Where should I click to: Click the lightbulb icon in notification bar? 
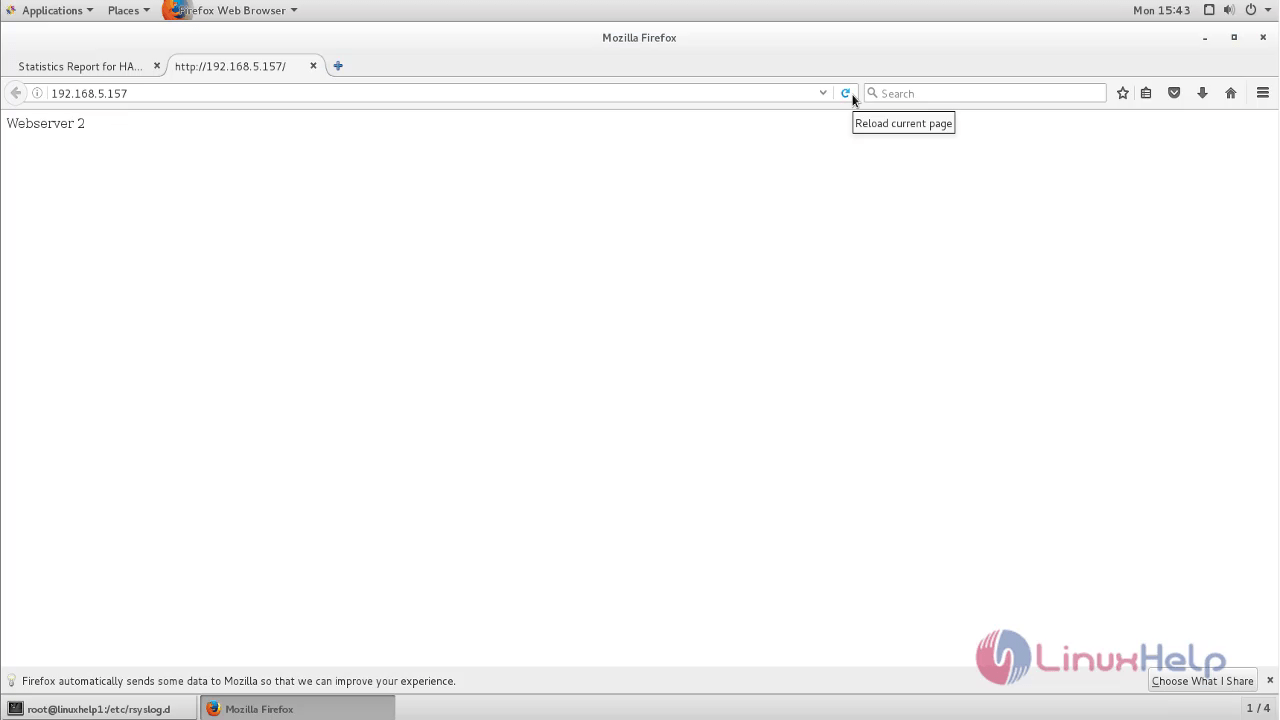[12, 681]
